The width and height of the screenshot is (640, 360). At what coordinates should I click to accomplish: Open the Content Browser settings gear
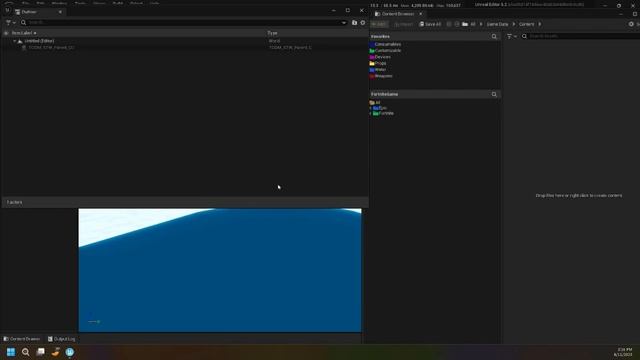[631, 24]
